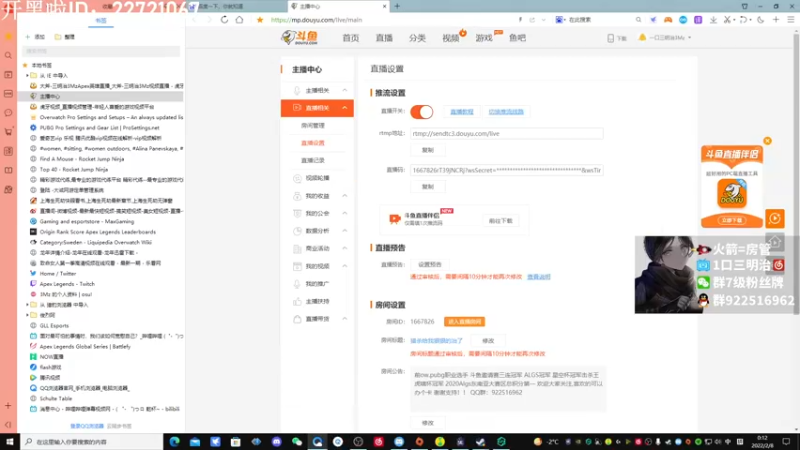Click the 数据分析 pie chart icon
The image size is (800, 450).
tap(297, 231)
